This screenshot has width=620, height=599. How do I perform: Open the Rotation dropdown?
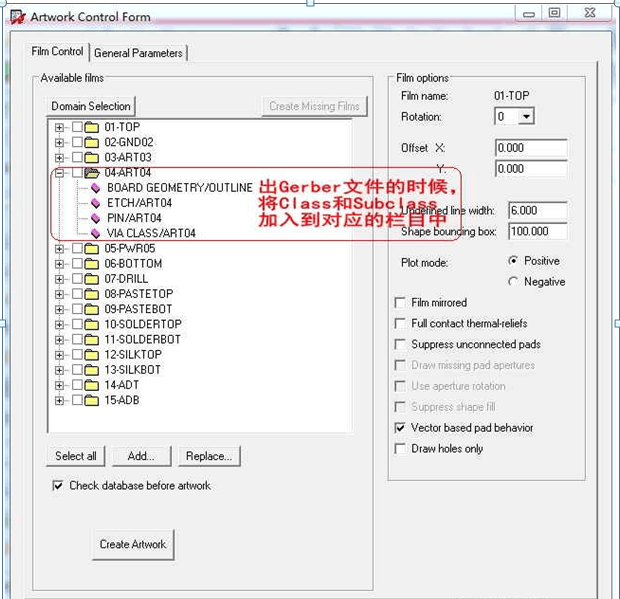tap(526, 117)
